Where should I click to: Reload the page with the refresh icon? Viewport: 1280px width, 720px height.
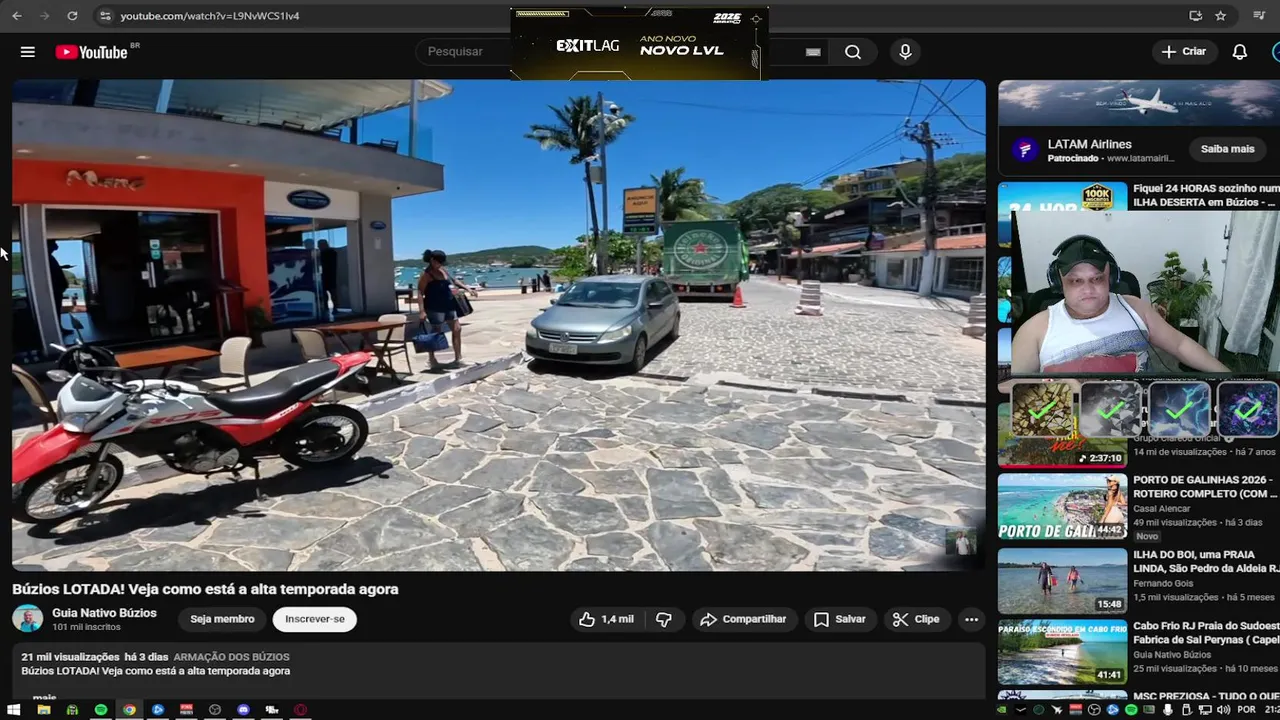point(72,16)
